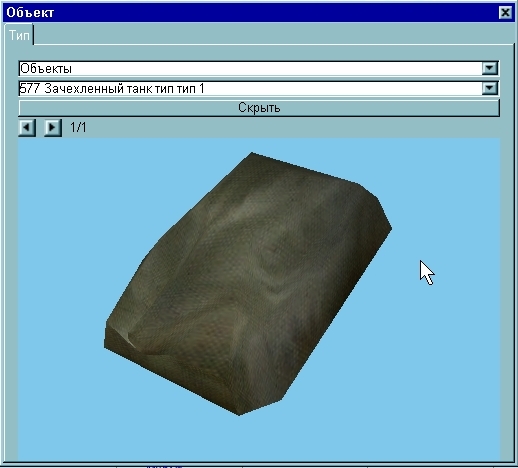Click the Объект title text label
The width and height of the screenshot is (518, 468).
[30, 13]
